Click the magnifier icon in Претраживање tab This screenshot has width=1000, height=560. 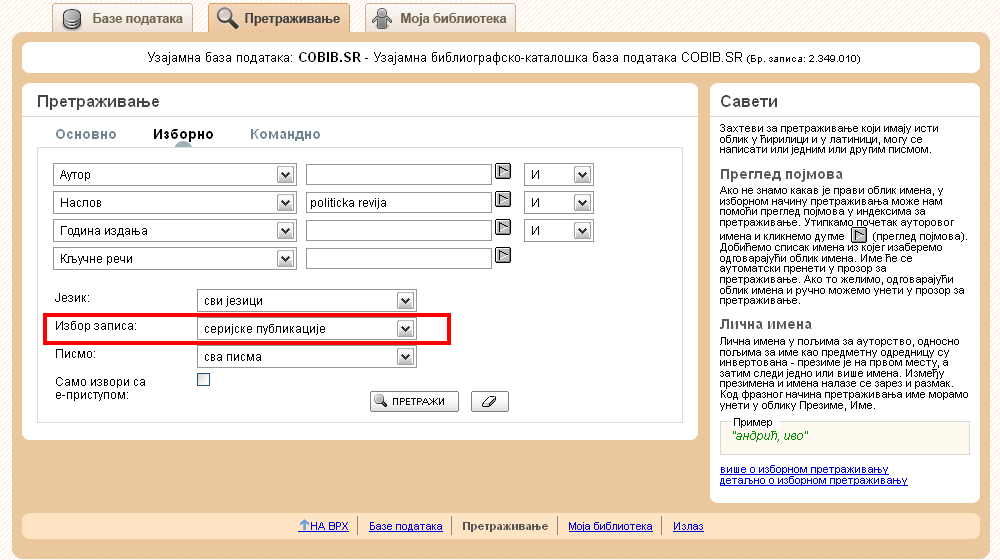coord(228,18)
